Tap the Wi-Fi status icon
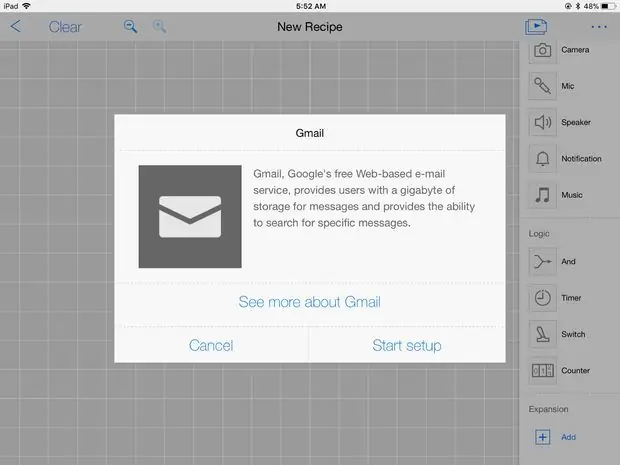The width and height of the screenshot is (620, 465). [x=26, y=6]
